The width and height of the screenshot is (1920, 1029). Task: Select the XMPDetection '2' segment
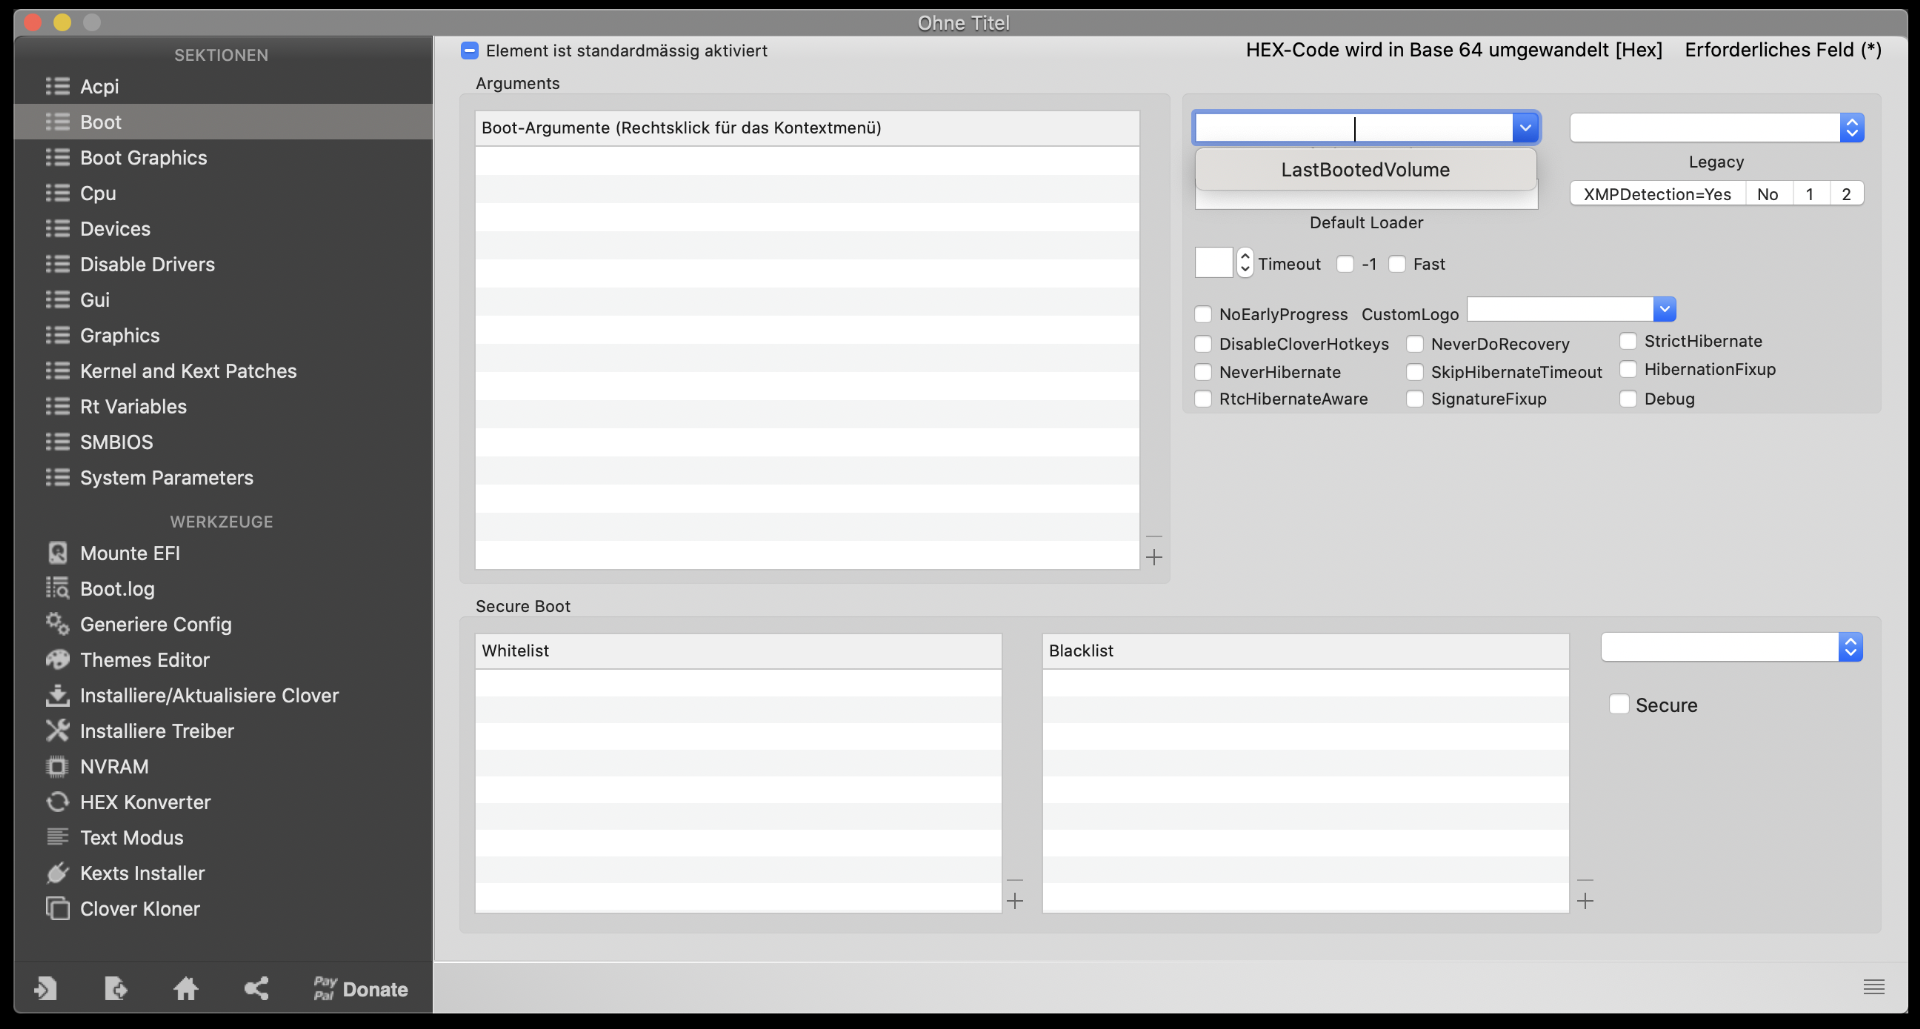coord(1847,194)
